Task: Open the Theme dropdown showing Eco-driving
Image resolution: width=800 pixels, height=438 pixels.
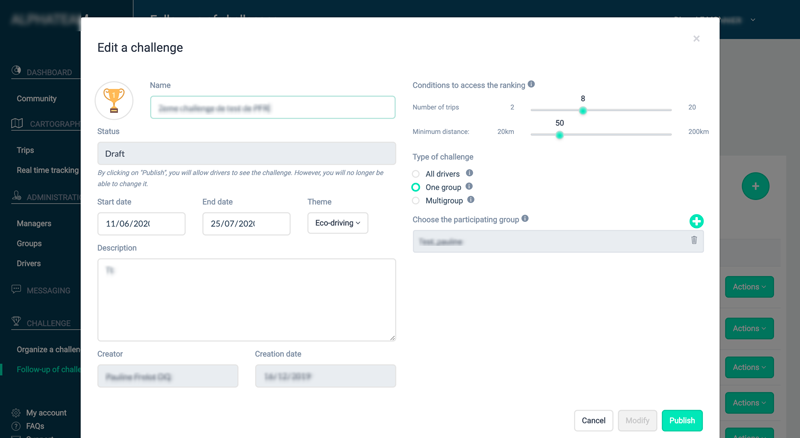Action: (337, 223)
